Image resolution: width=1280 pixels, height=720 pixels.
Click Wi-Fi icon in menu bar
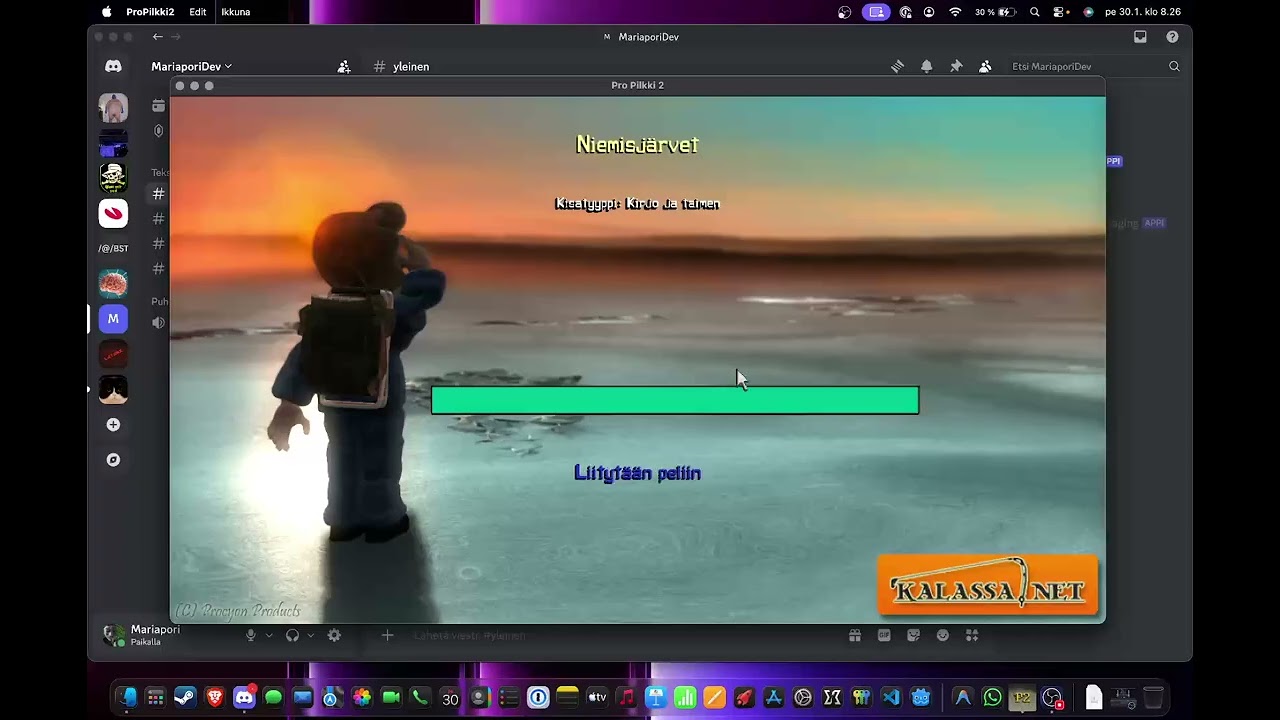(x=955, y=12)
